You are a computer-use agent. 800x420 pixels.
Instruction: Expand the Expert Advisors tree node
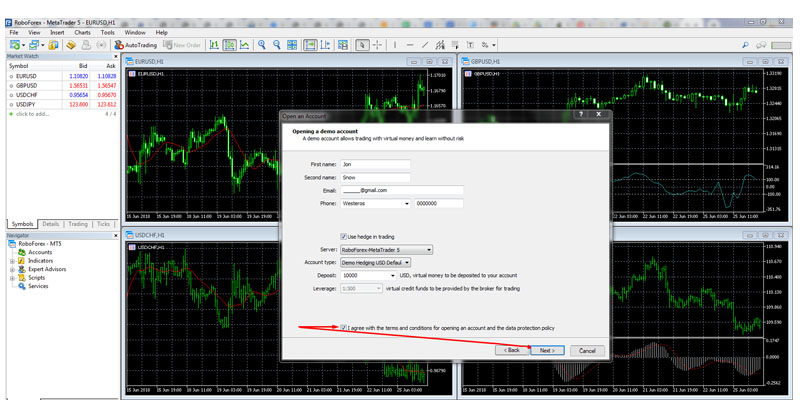pyautogui.click(x=13, y=269)
